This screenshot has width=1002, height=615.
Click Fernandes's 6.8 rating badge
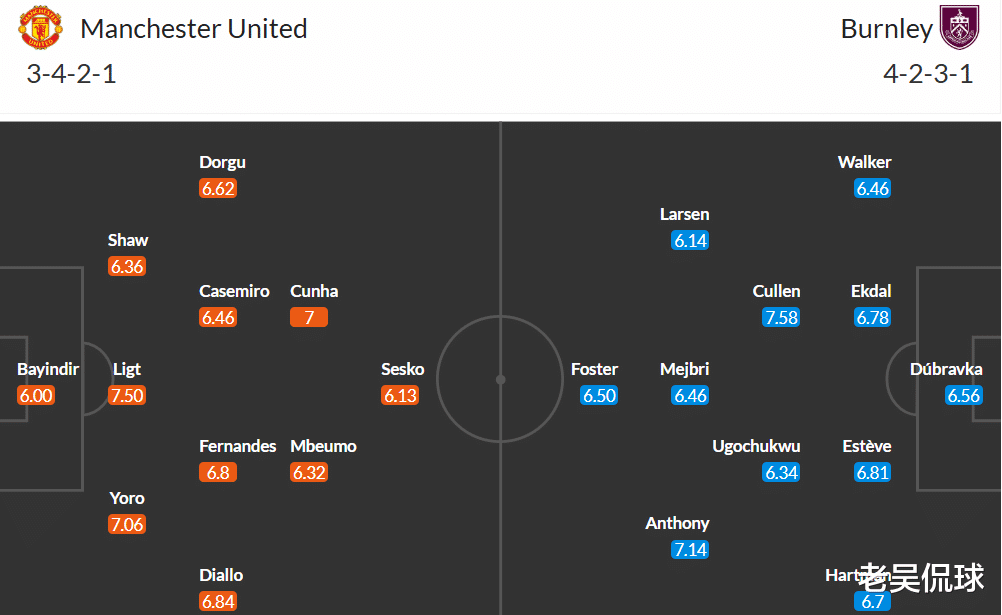[x=218, y=472]
